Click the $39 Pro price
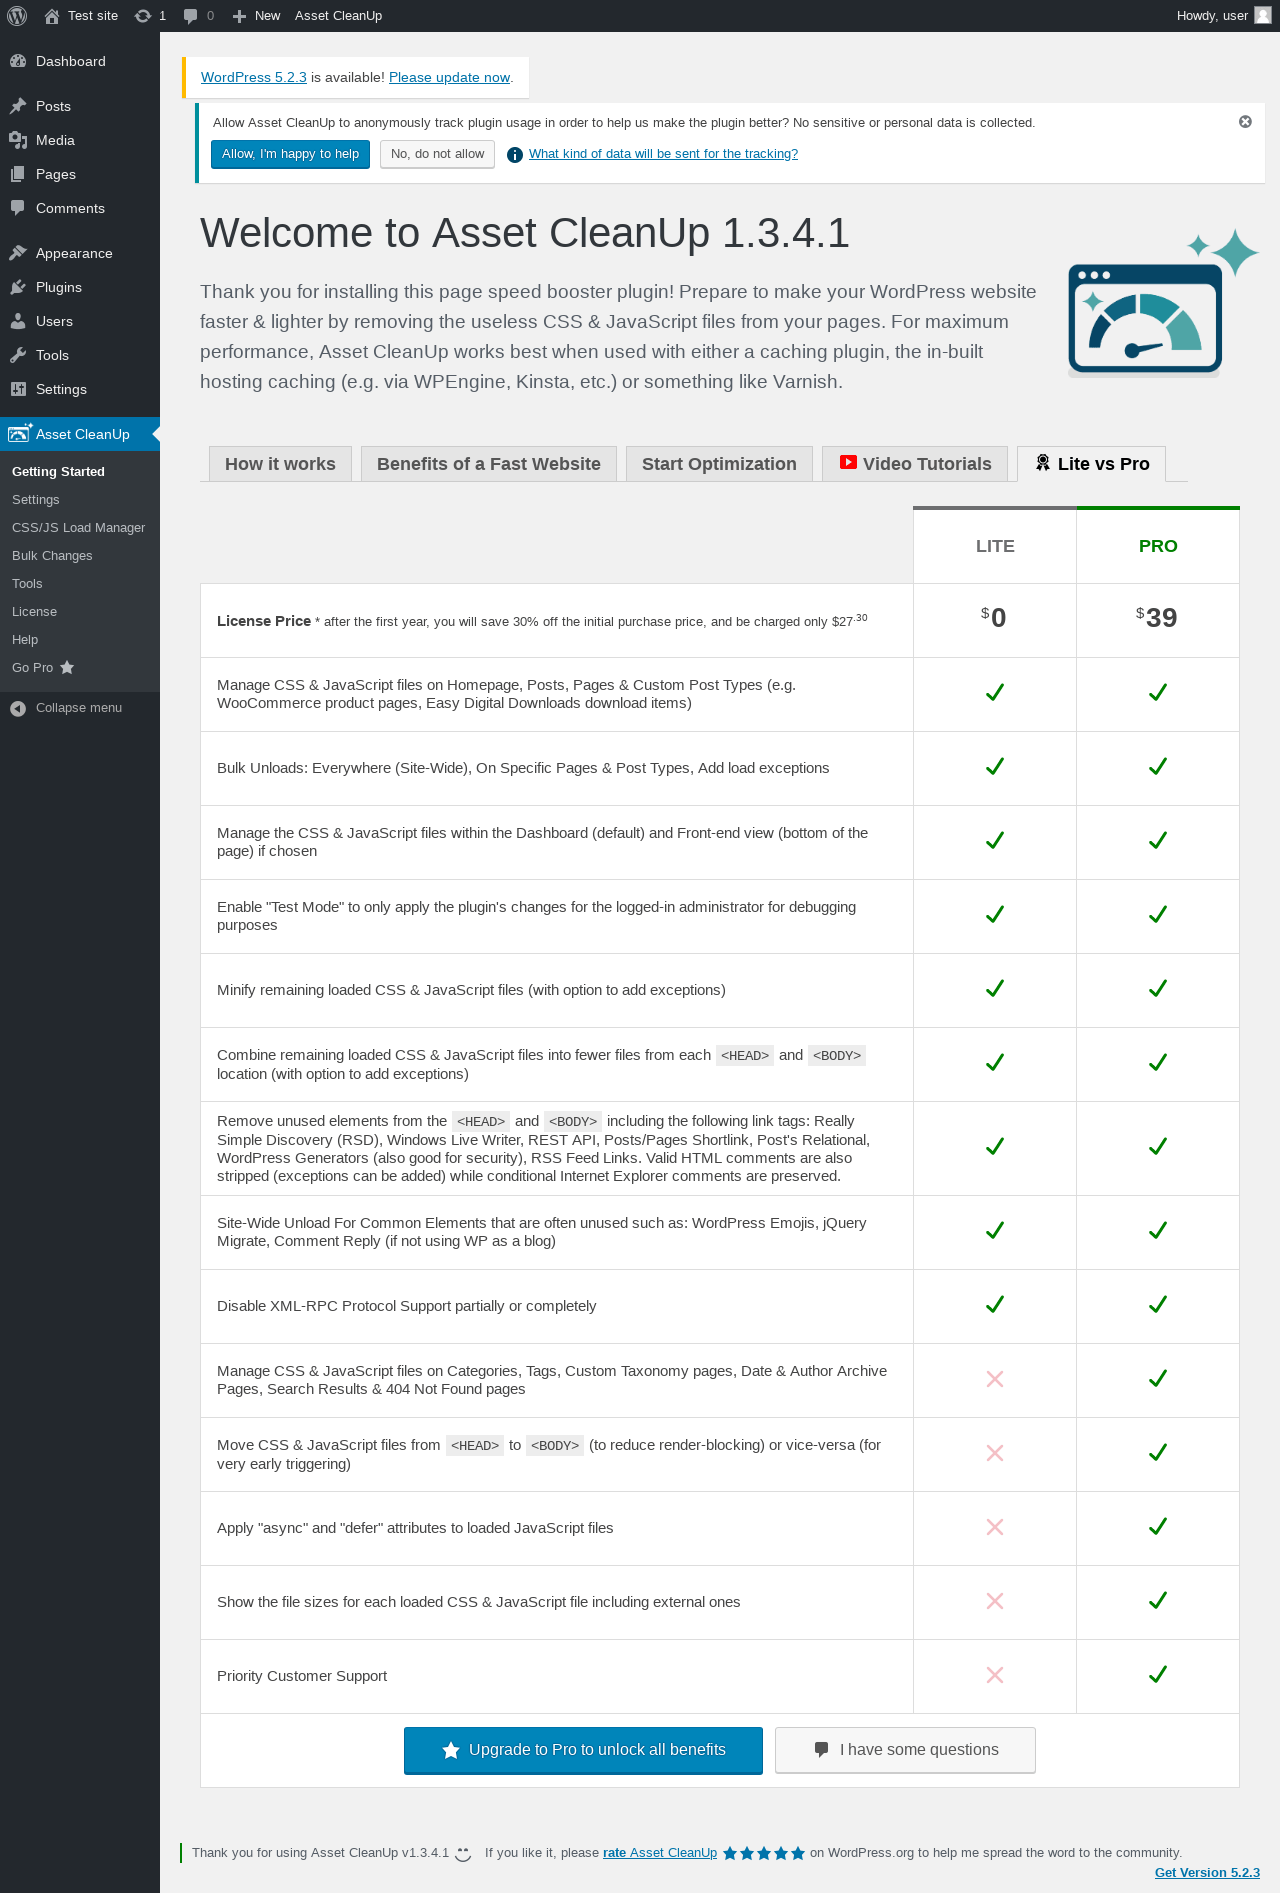Viewport: 1280px width, 1893px height. 1157,617
